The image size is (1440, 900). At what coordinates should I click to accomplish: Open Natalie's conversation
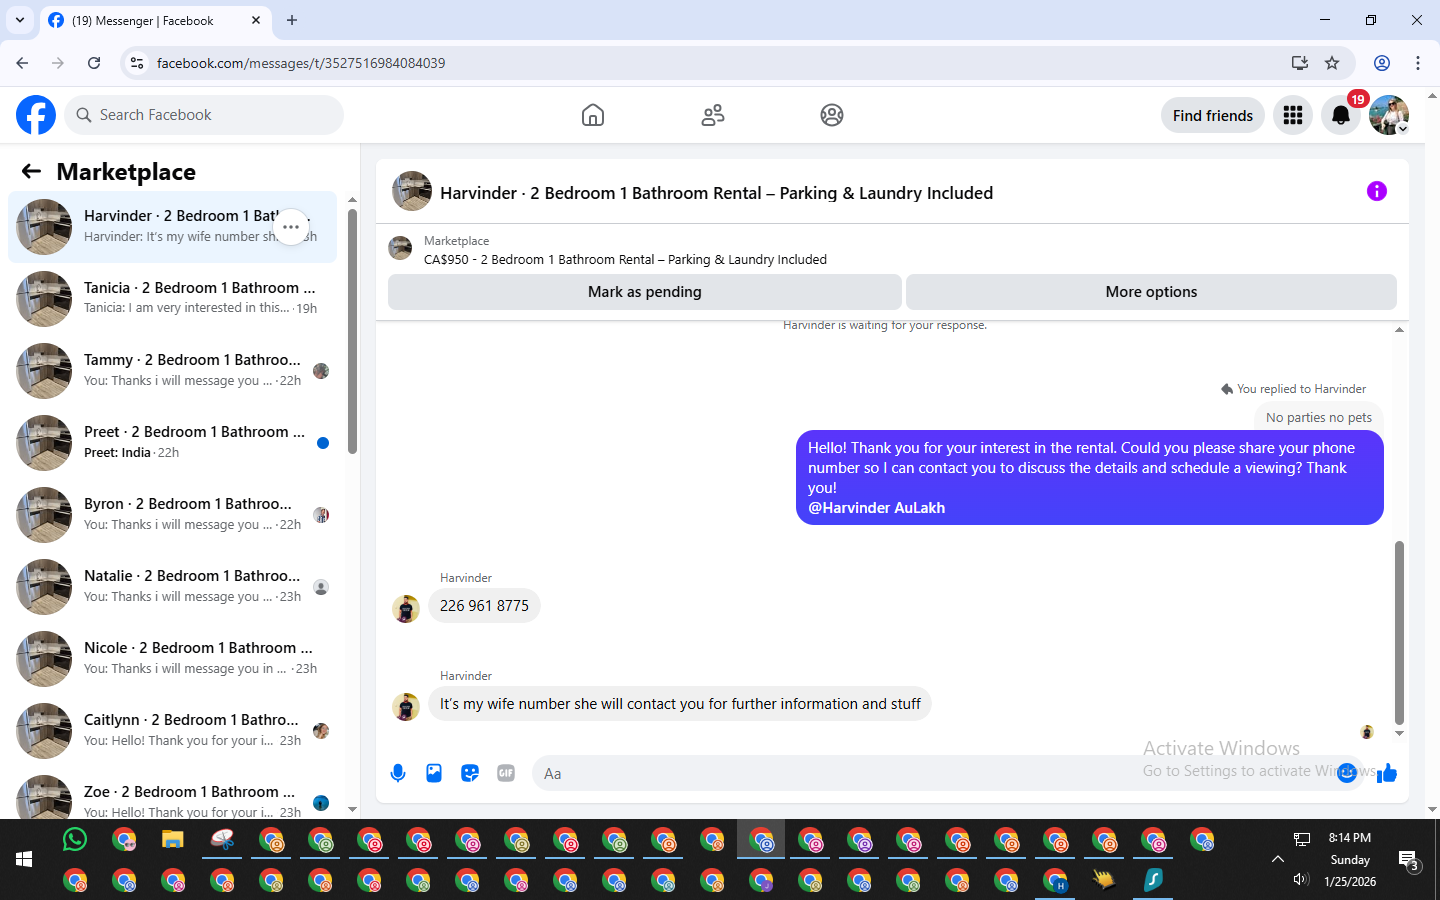tap(173, 587)
